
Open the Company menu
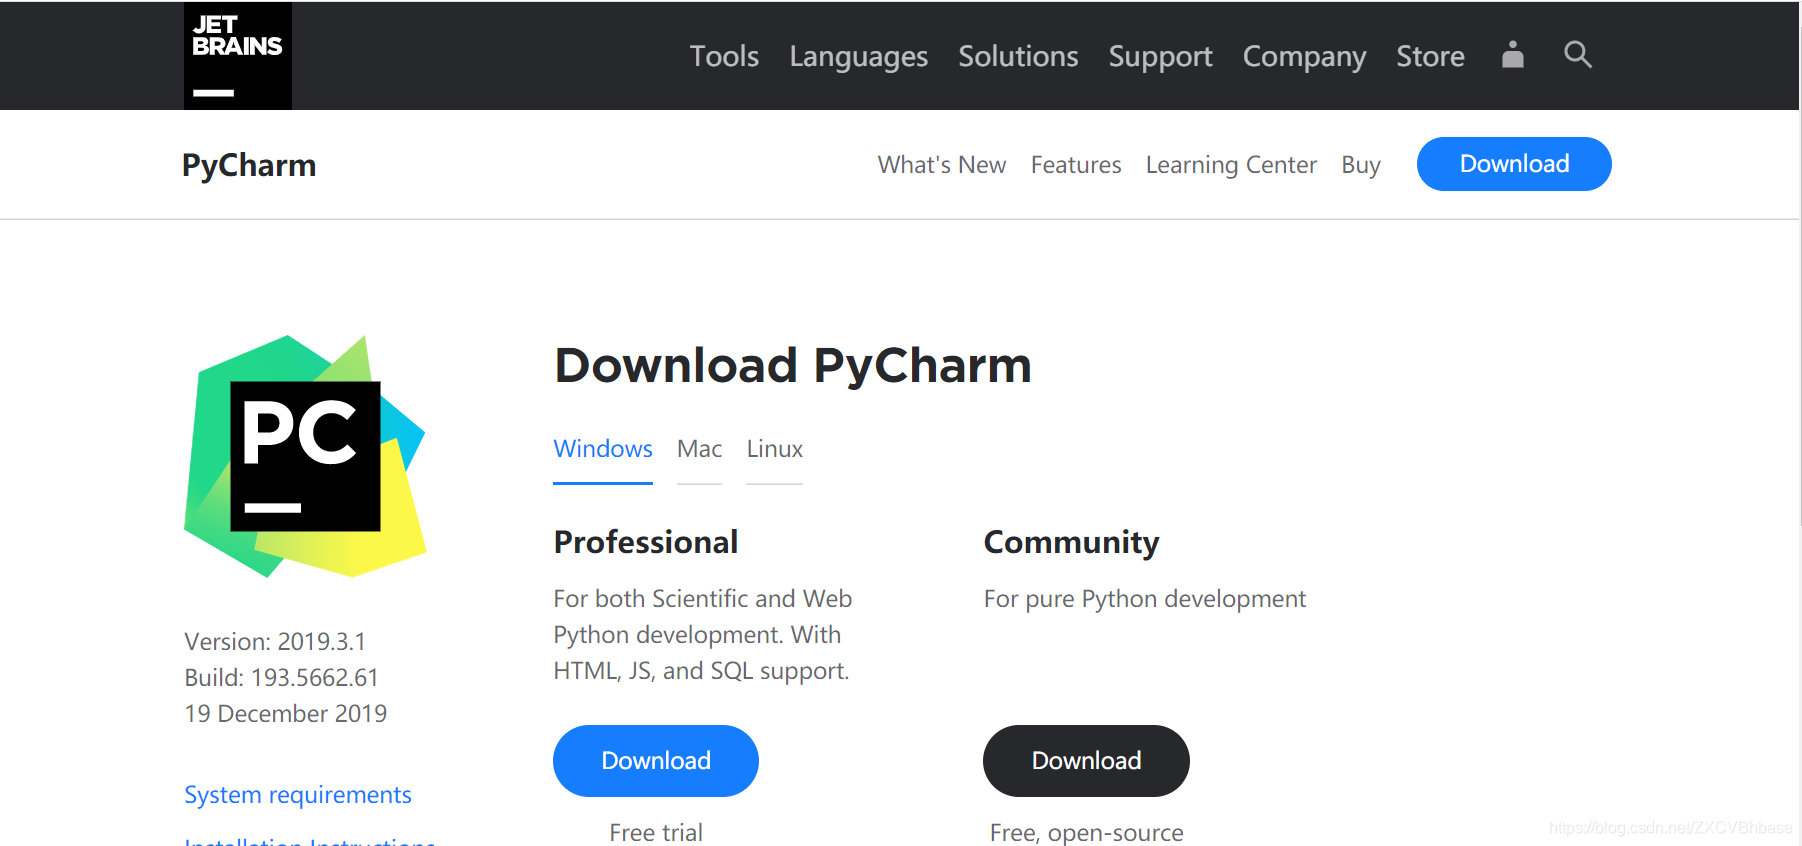click(x=1304, y=57)
